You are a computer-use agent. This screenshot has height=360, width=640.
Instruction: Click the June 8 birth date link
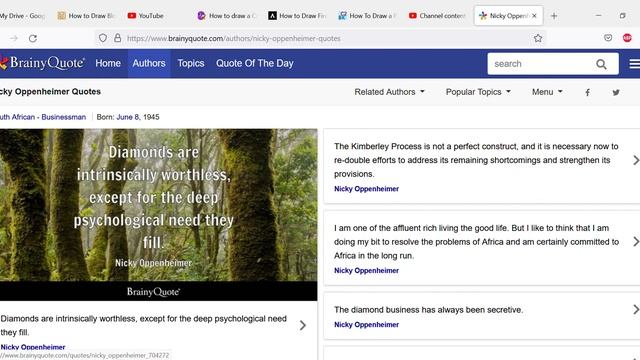(128, 117)
